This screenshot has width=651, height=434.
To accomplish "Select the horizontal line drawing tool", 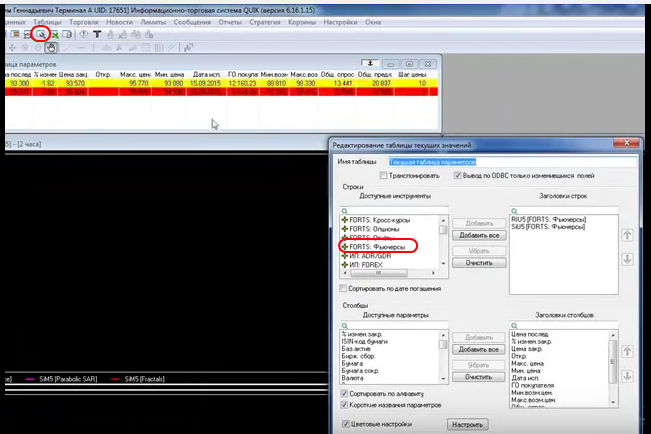I will 81,48.
